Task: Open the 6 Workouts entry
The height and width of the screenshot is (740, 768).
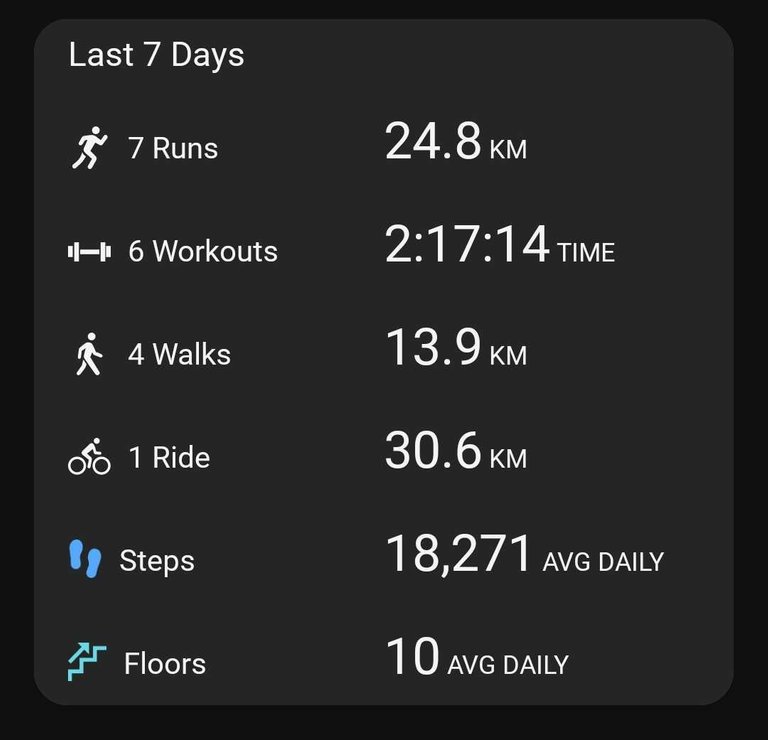Action: [x=203, y=251]
